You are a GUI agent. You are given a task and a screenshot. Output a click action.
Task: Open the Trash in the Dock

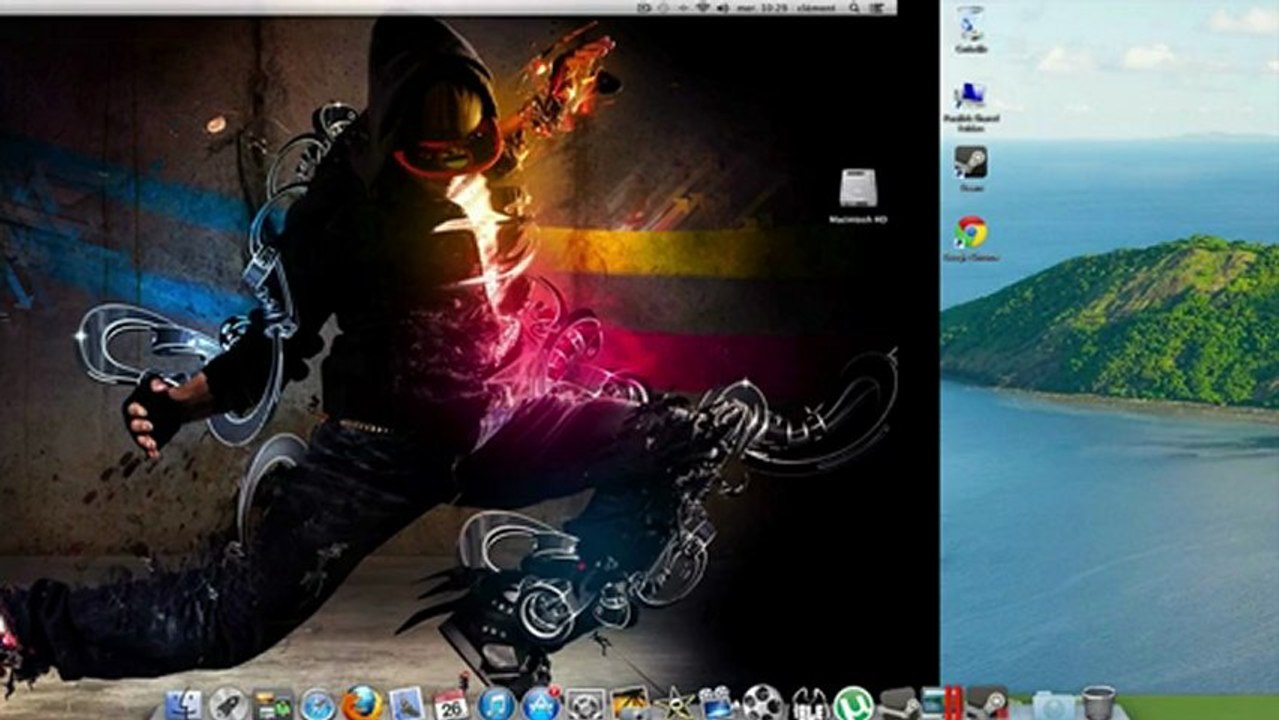[1098, 703]
